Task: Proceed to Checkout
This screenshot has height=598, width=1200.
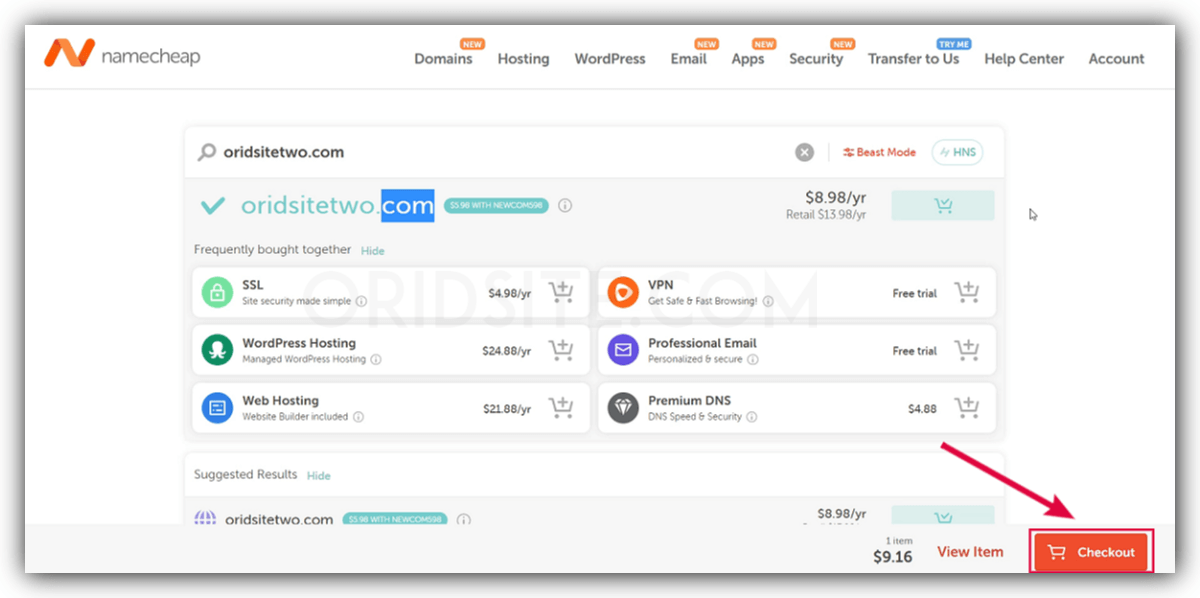Action: pyautogui.click(x=1091, y=552)
